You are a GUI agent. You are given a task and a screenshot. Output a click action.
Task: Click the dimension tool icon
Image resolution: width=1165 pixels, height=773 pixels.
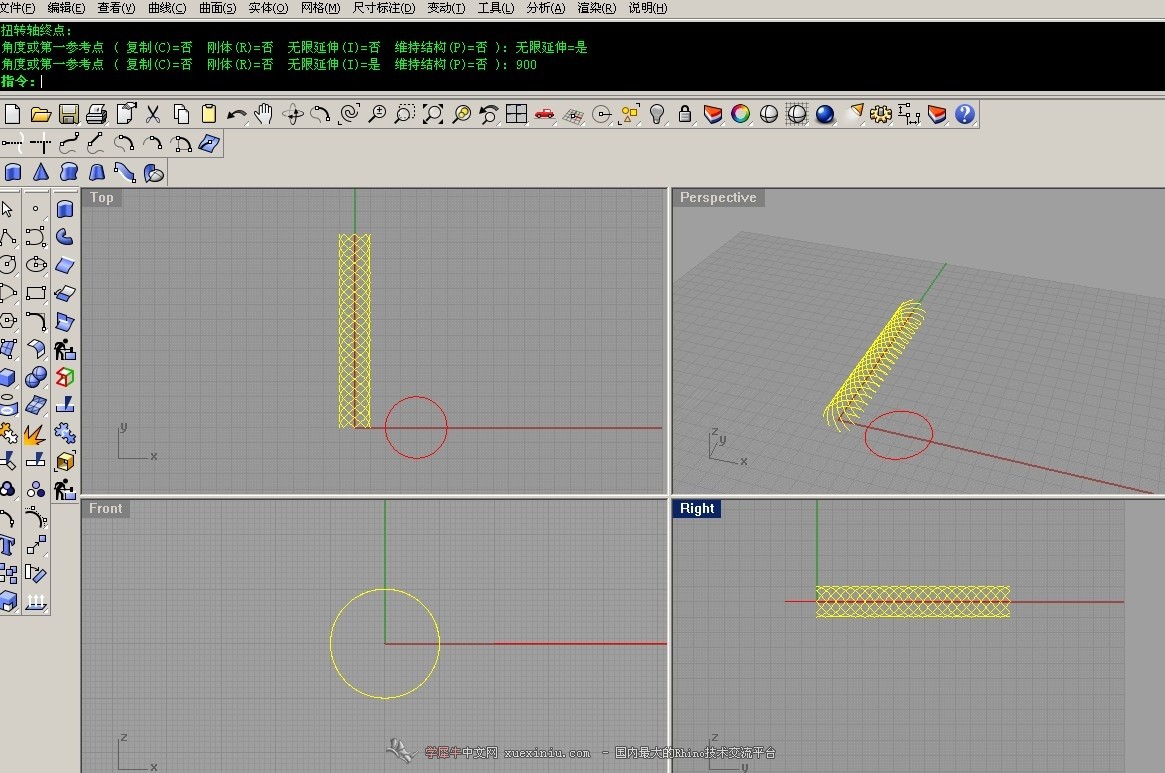click(x=909, y=114)
